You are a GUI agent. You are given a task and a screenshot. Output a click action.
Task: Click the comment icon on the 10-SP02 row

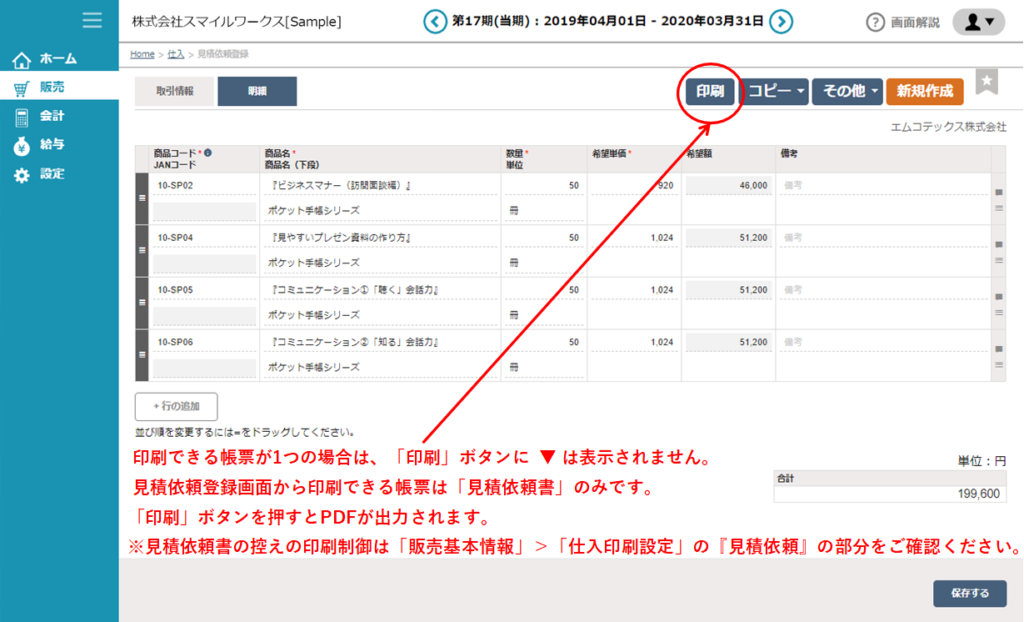[998, 191]
